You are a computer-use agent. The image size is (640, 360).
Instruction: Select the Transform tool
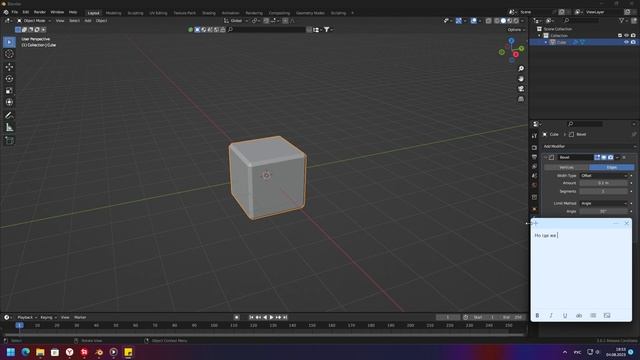pyautogui.click(x=9, y=102)
